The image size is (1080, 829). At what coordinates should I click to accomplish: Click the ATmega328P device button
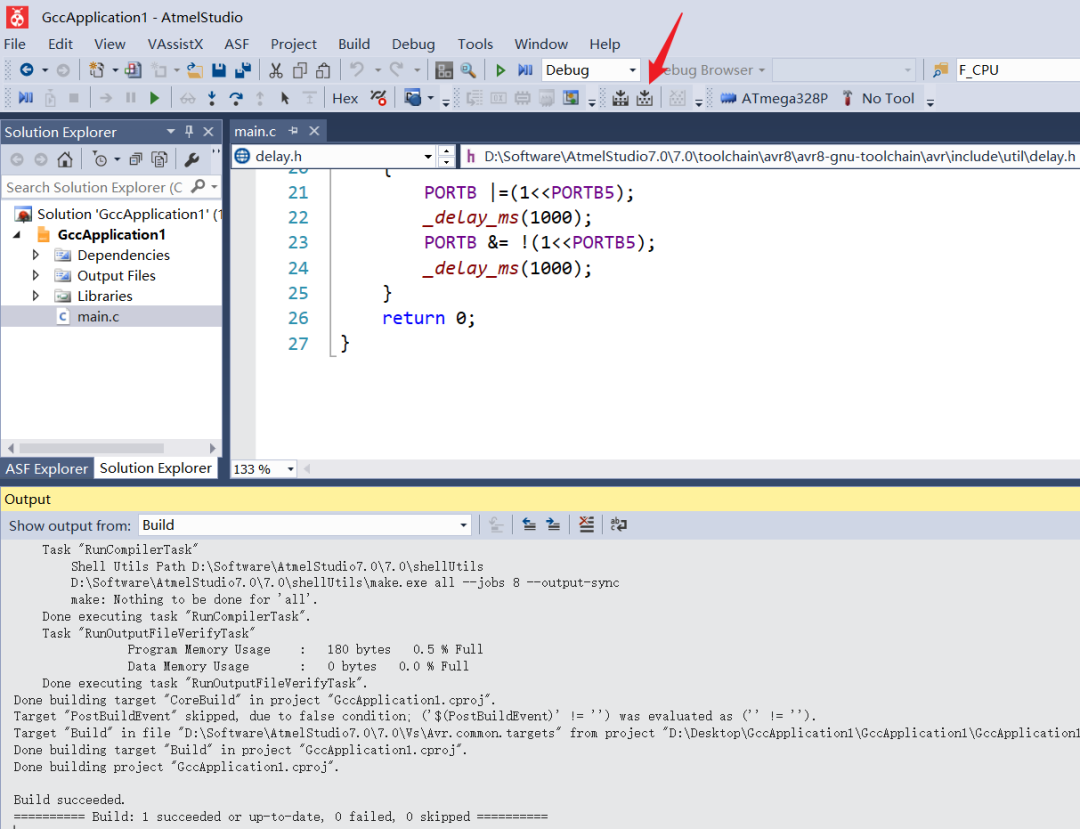pyautogui.click(x=774, y=98)
